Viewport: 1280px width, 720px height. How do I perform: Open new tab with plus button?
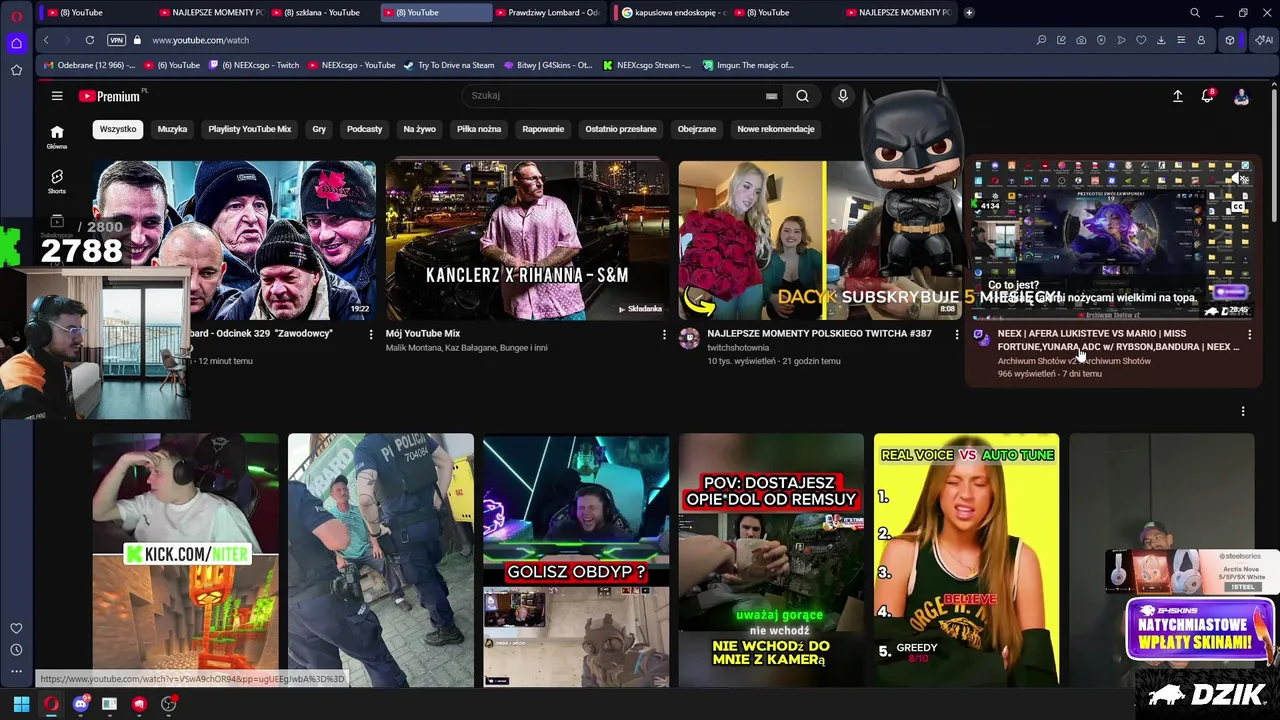969,12
